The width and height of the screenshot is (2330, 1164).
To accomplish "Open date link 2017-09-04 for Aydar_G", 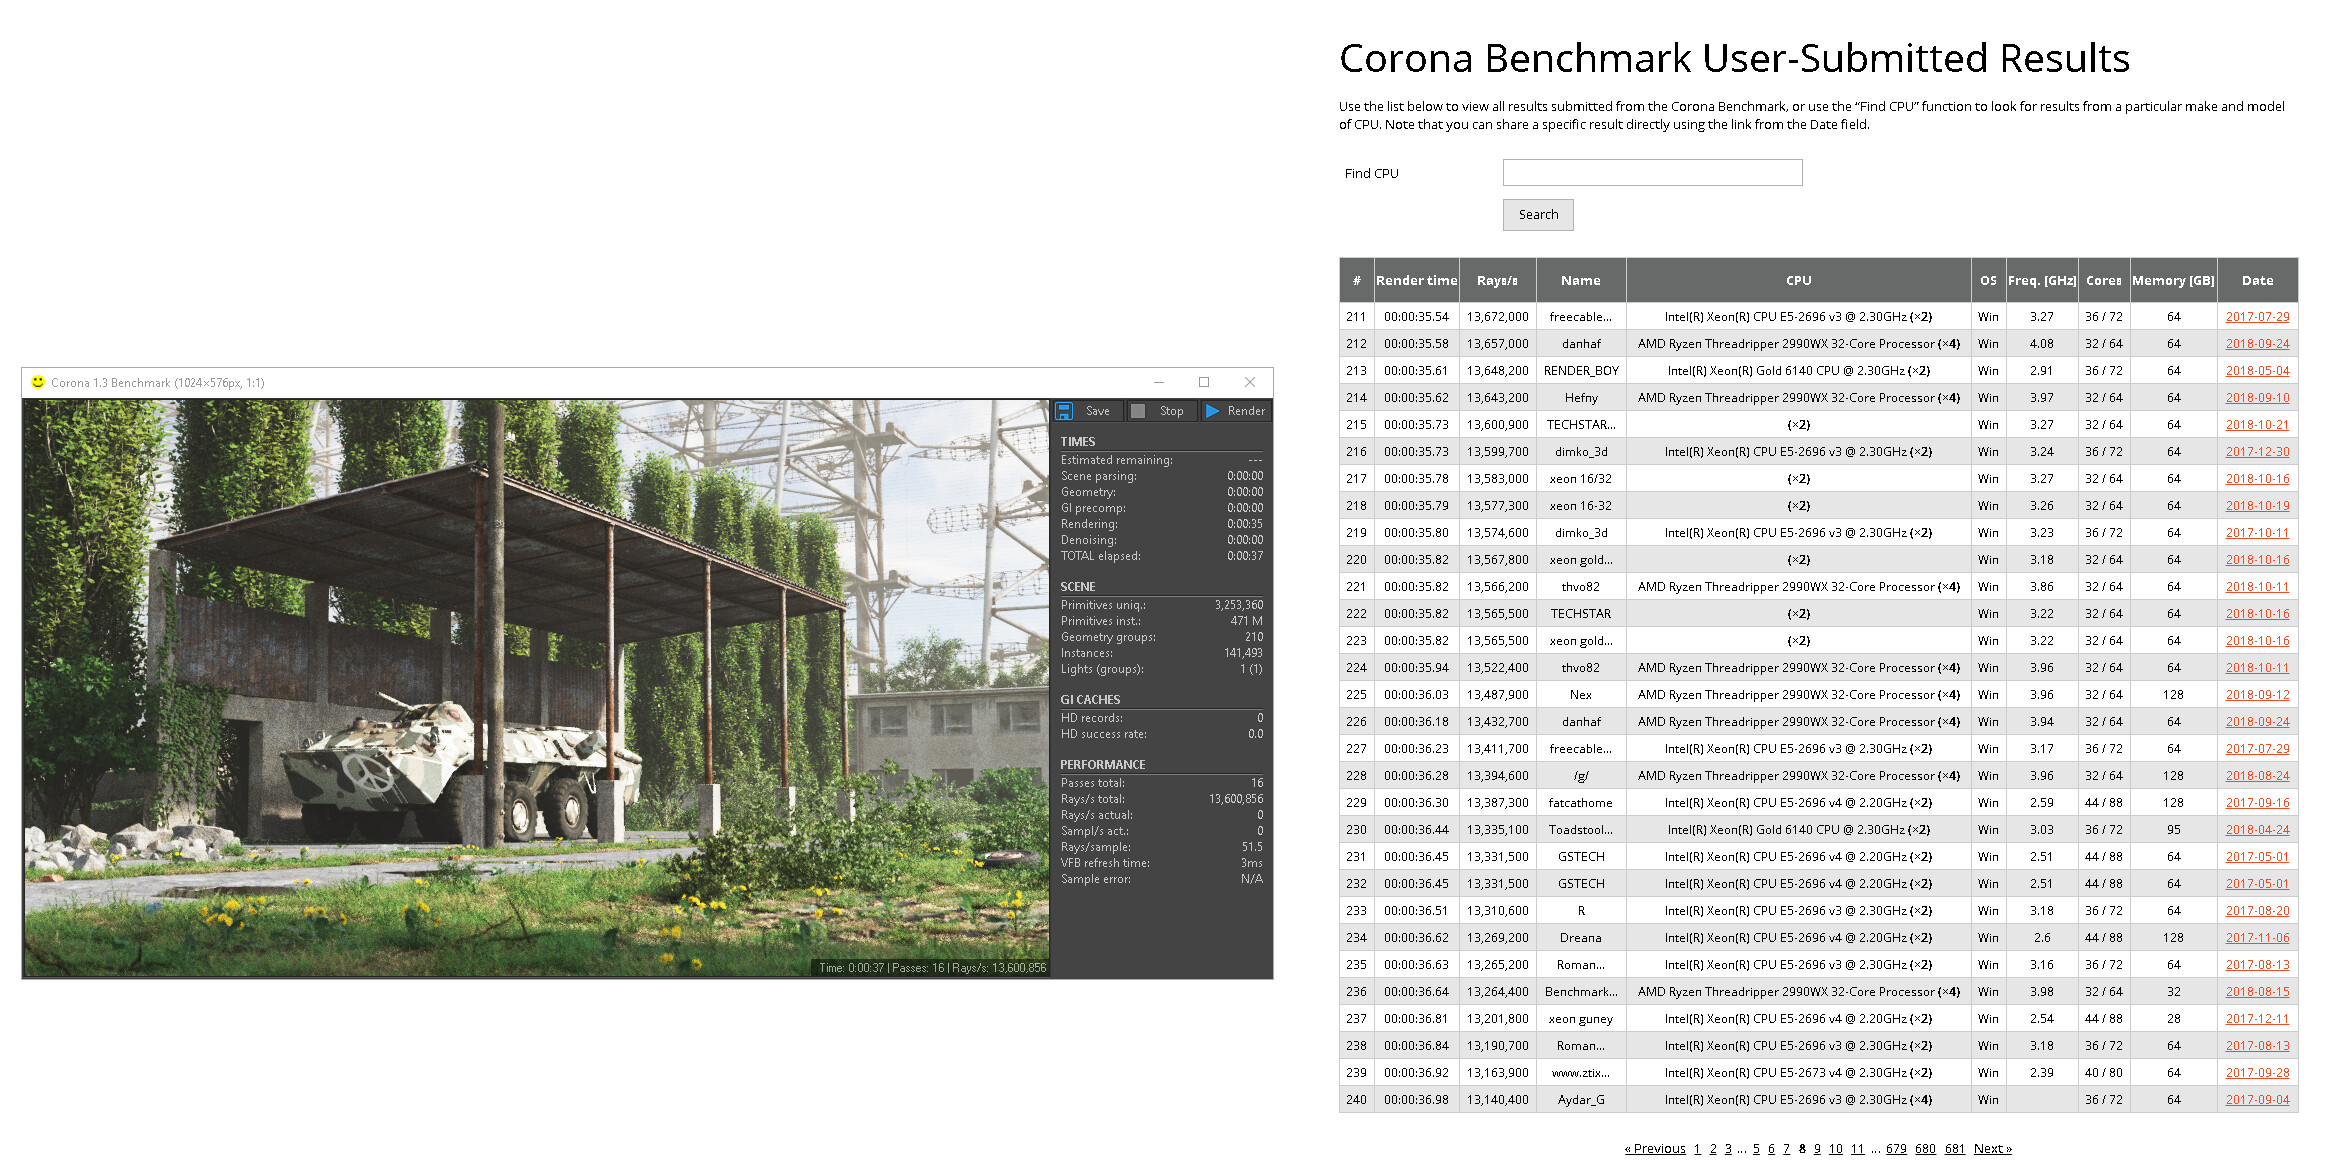I will pyautogui.click(x=2257, y=1099).
